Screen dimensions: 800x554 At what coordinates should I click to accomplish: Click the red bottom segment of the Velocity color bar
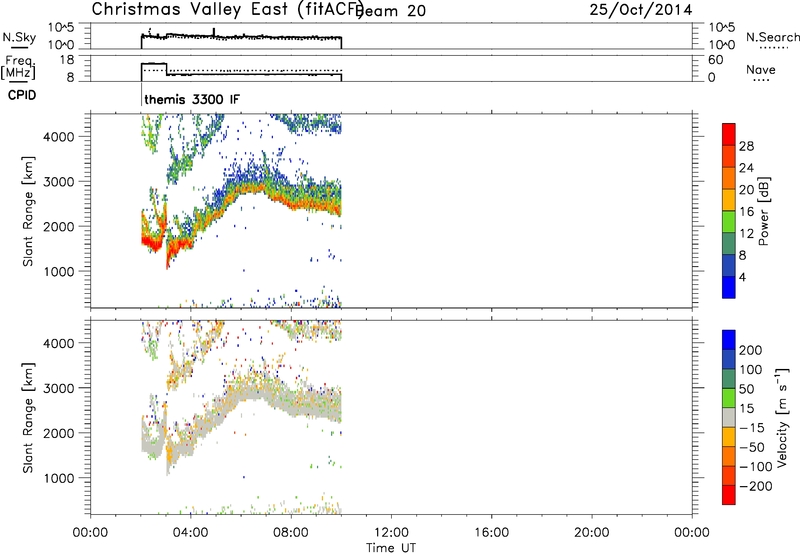pyautogui.click(x=729, y=495)
